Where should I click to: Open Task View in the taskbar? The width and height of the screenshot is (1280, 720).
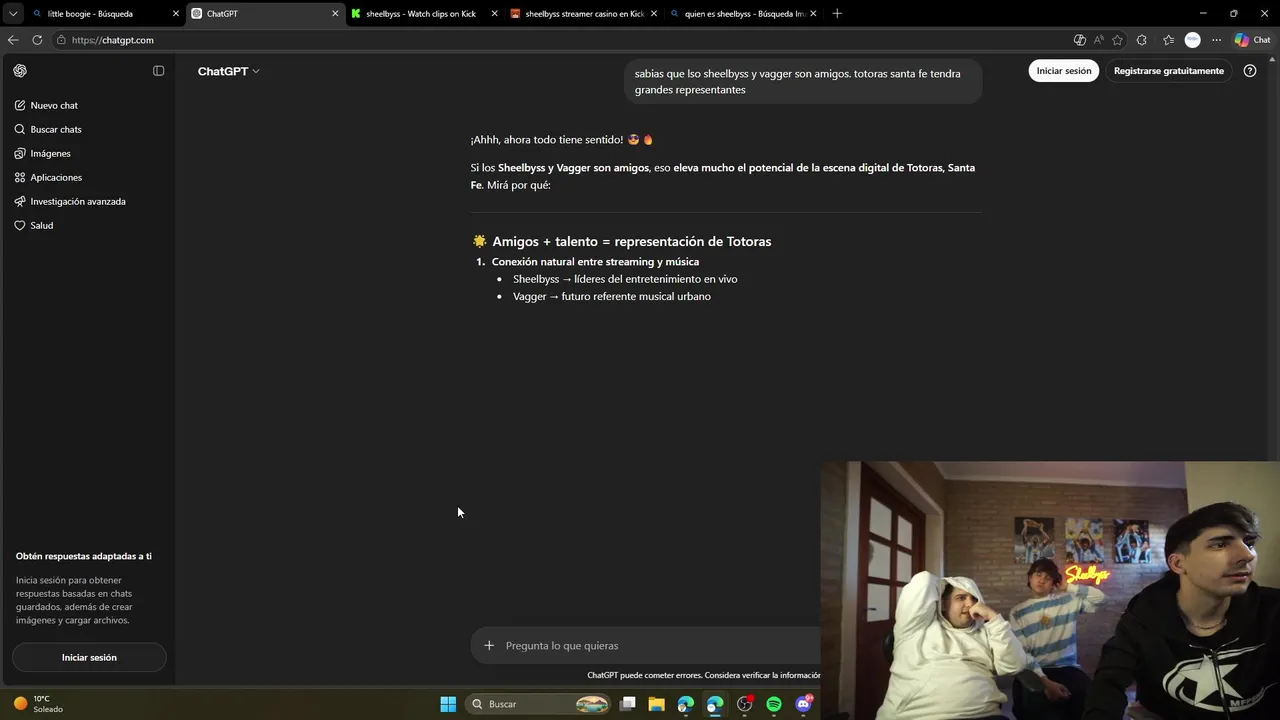click(628, 704)
